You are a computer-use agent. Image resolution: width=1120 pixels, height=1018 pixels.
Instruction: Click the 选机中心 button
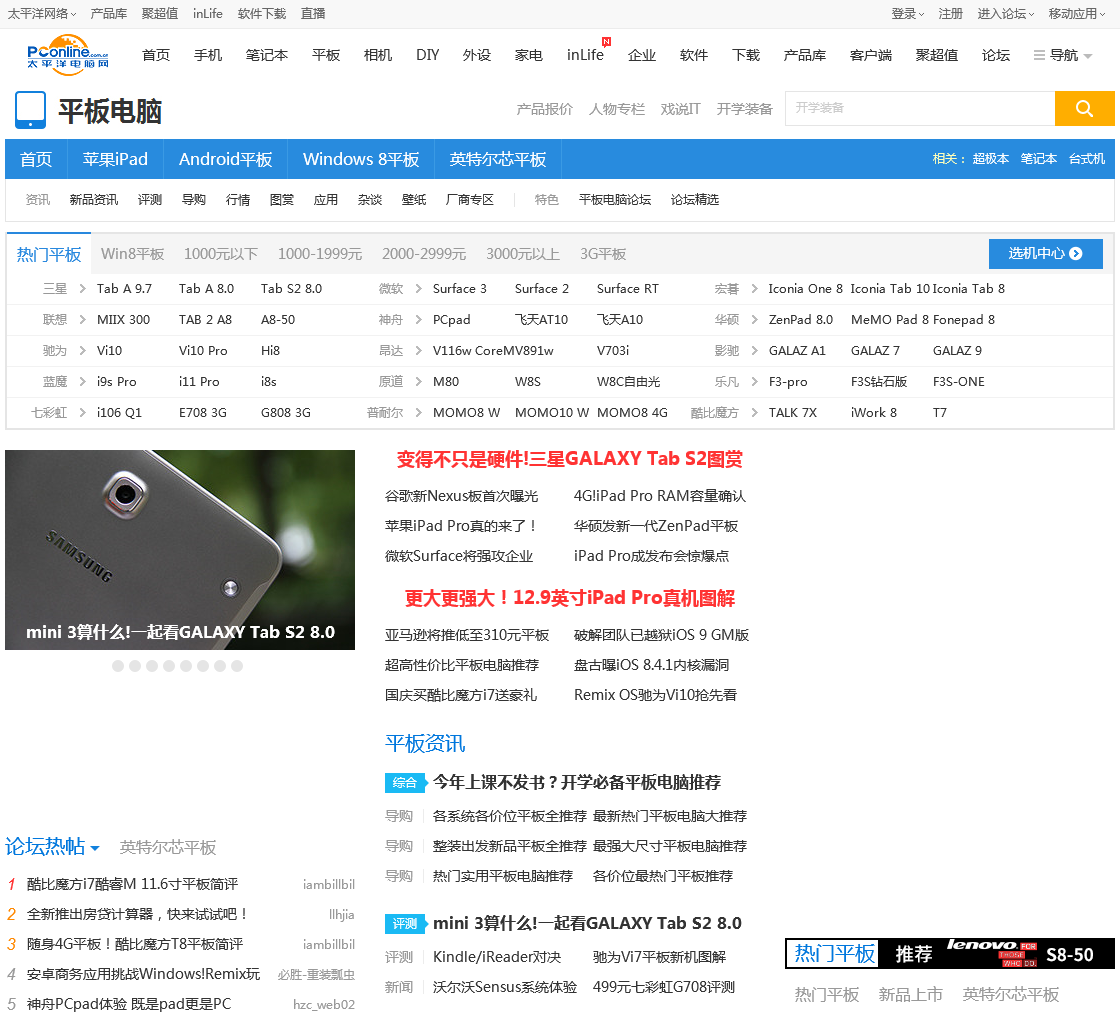point(1046,254)
